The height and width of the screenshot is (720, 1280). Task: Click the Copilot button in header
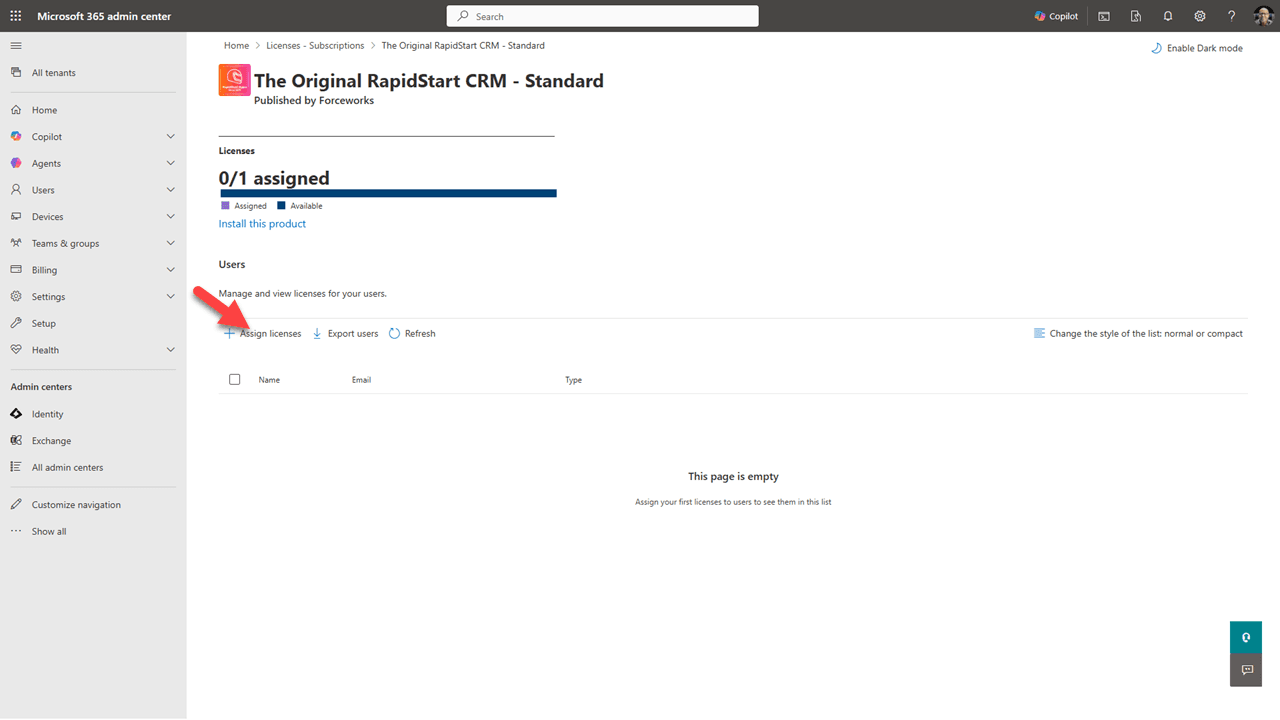point(1056,16)
